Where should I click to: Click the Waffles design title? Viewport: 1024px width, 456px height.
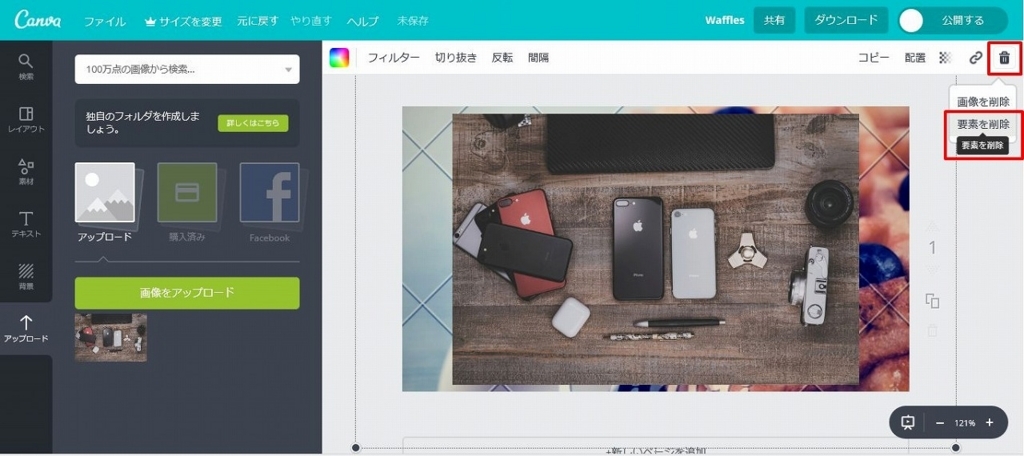click(x=724, y=20)
